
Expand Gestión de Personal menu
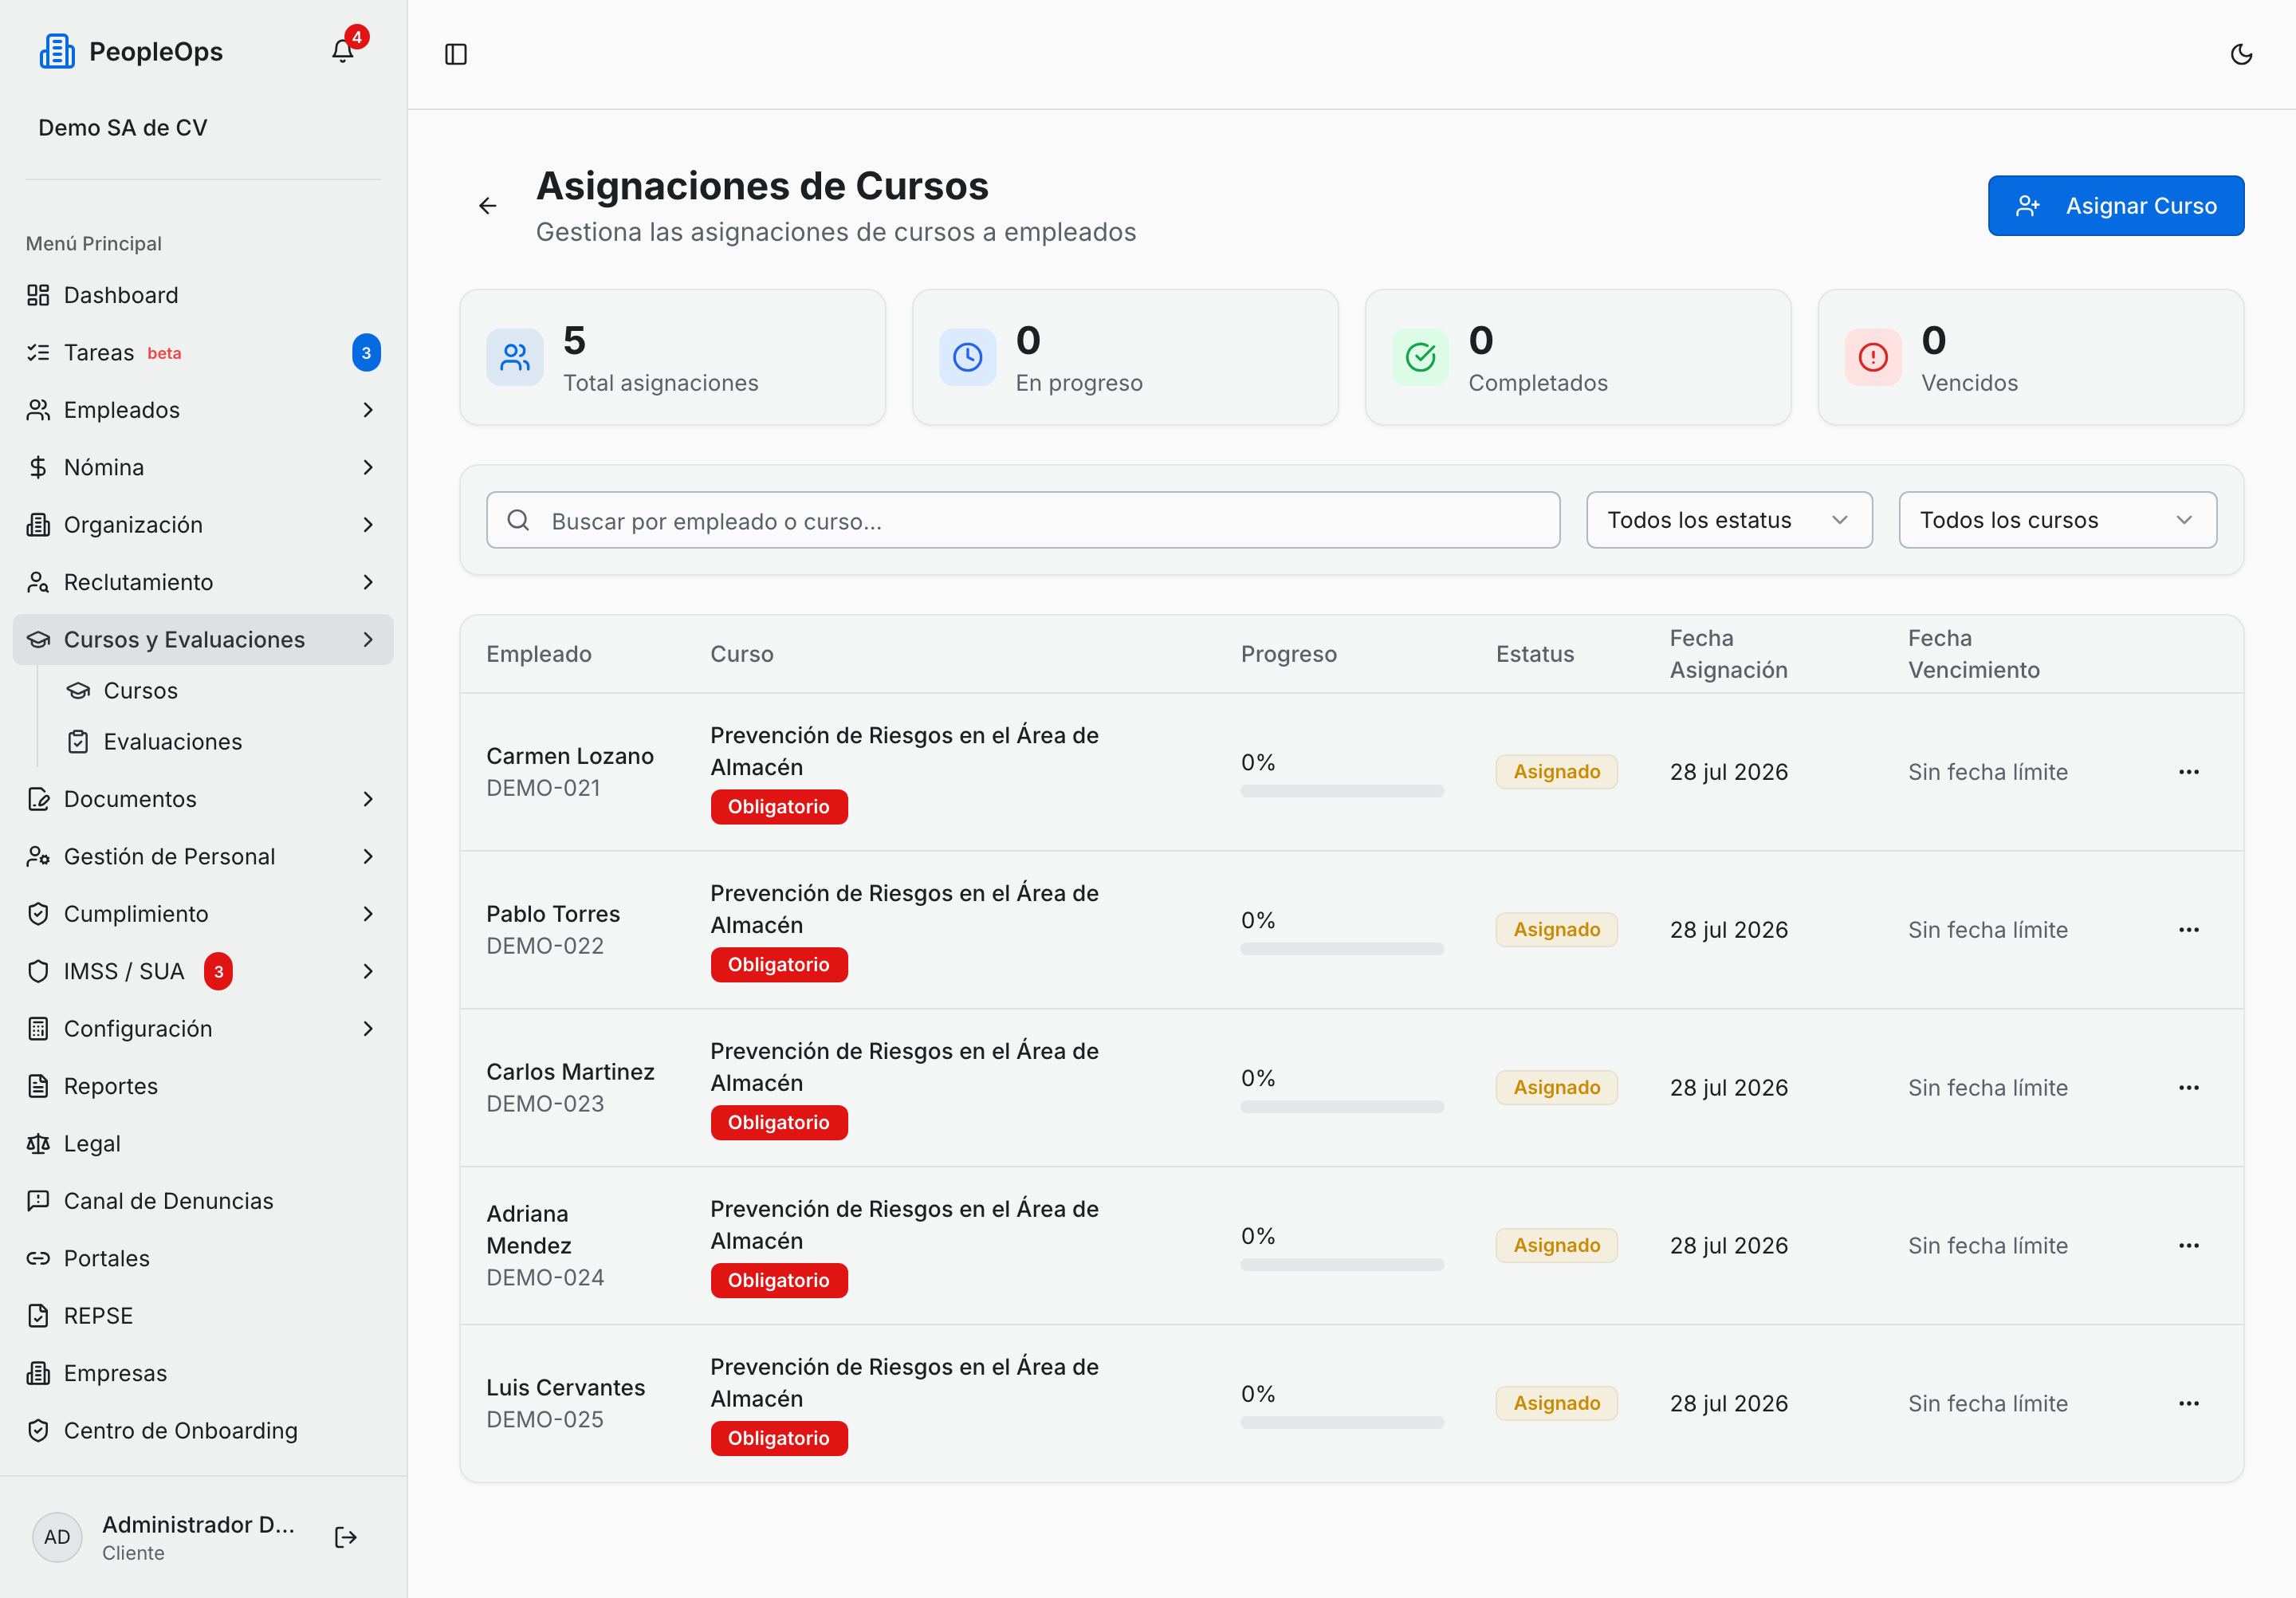tap(203, 857)
